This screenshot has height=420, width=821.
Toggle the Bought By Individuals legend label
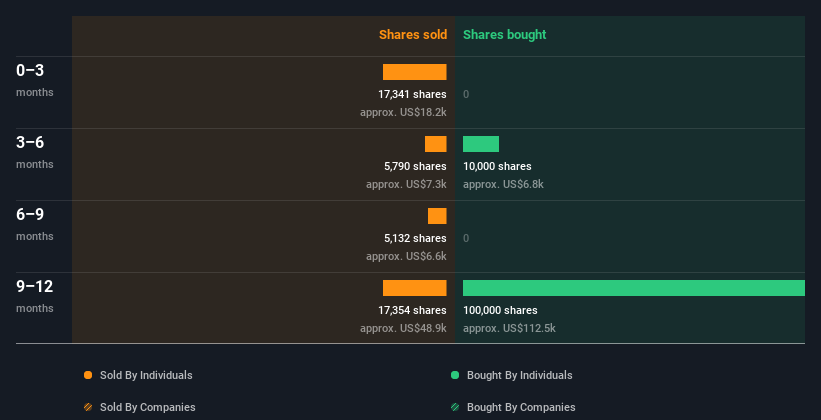(519, 375)
